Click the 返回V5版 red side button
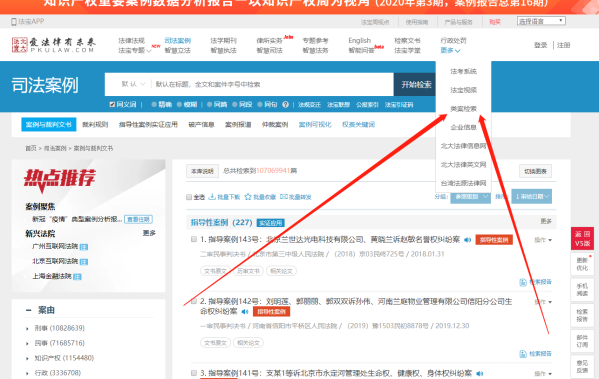The image size is (599, 379). click(x=582, y=238)
